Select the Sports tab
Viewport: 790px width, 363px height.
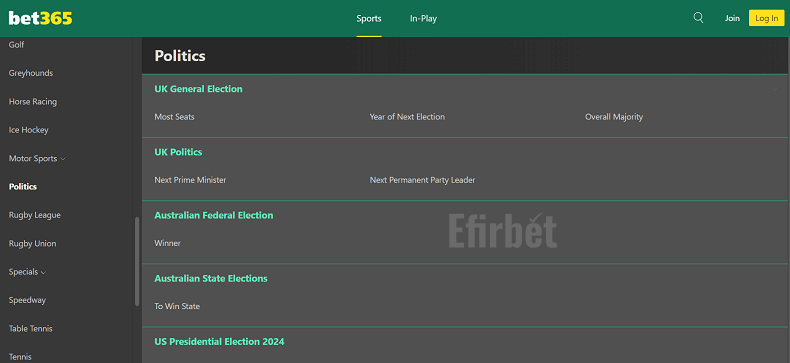pos(369,19)
